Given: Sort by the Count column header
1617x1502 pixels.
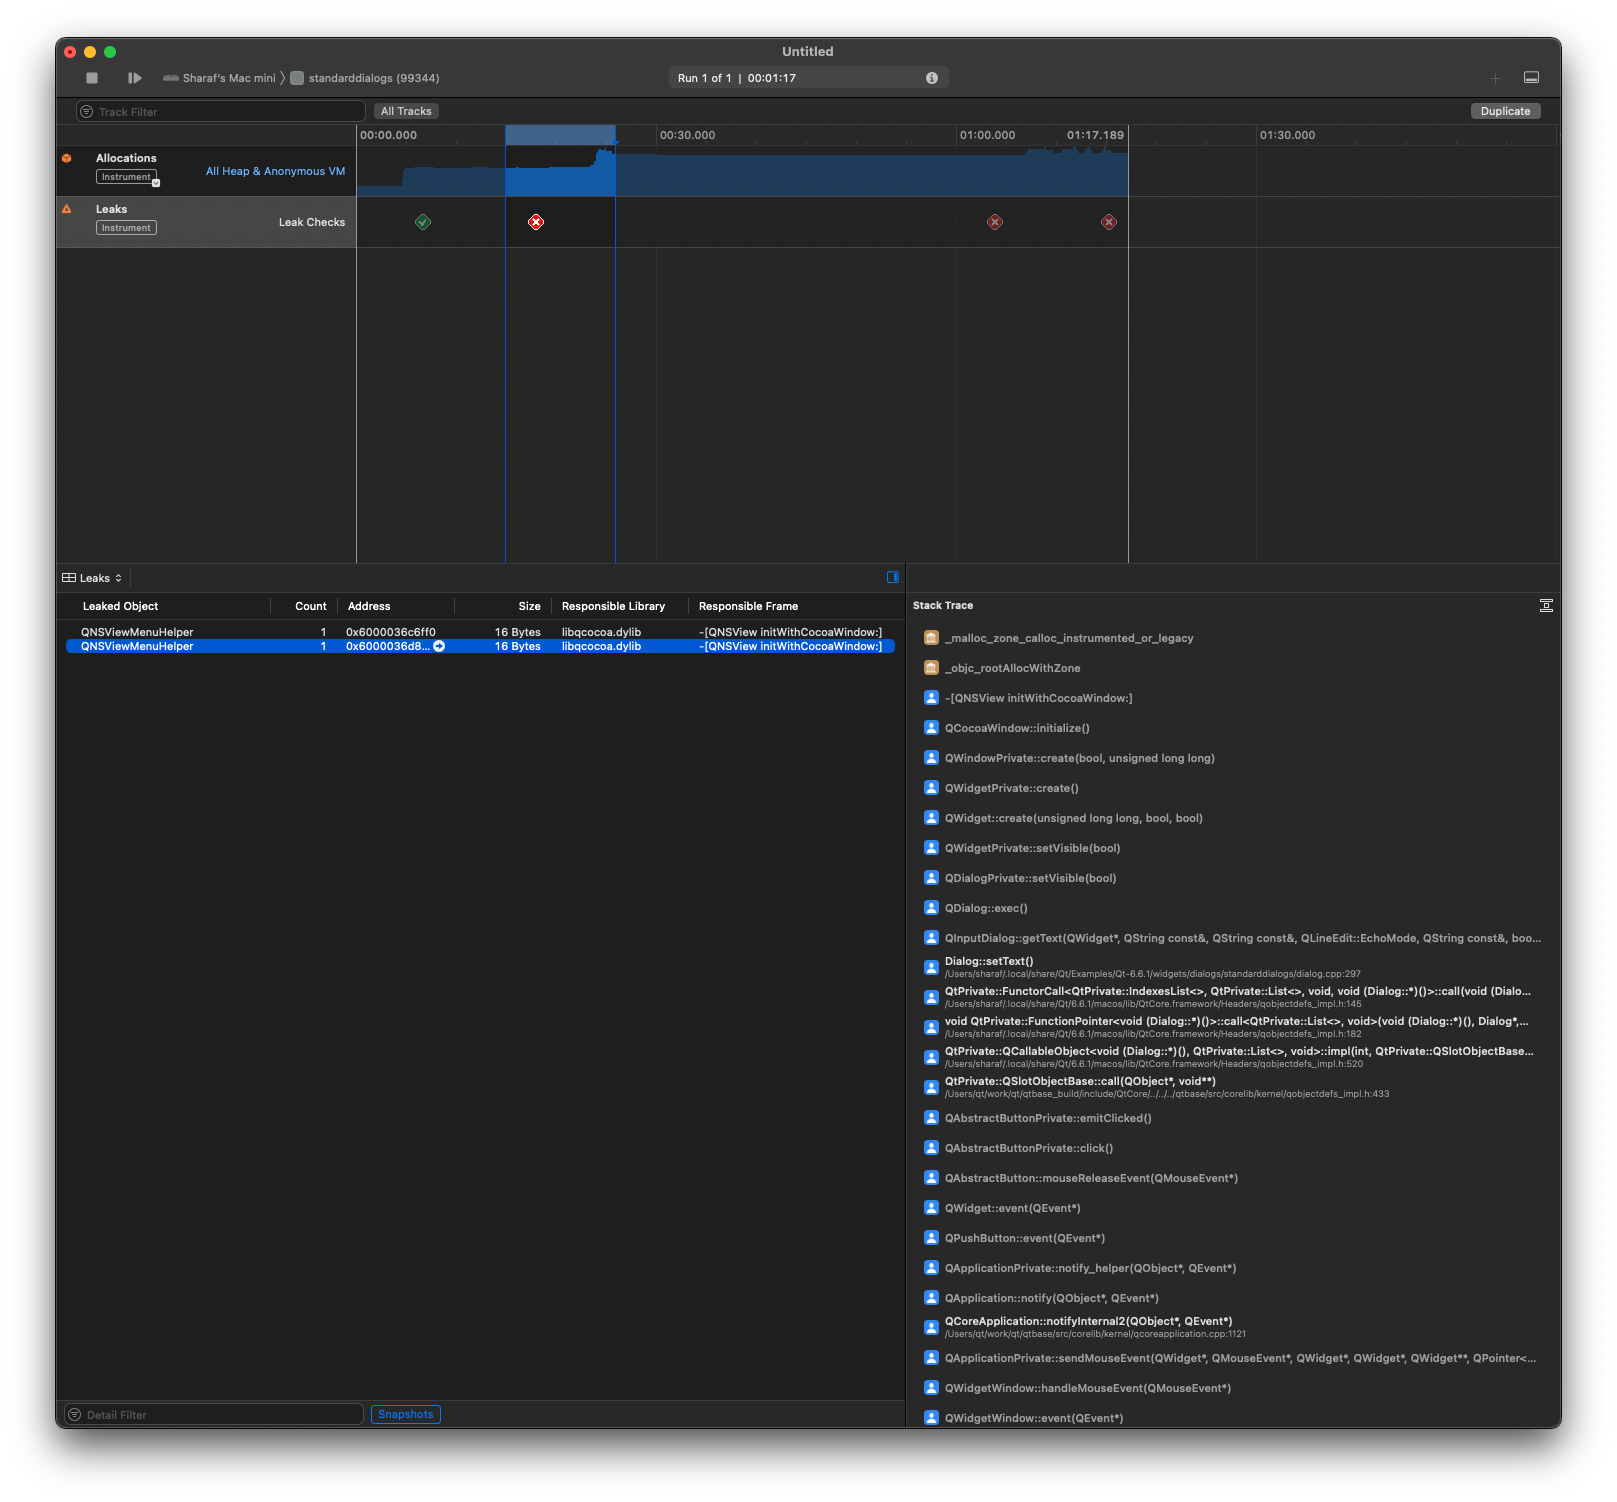Looking at the screenshot, I should pyautogui.click(x=311, y=606).
